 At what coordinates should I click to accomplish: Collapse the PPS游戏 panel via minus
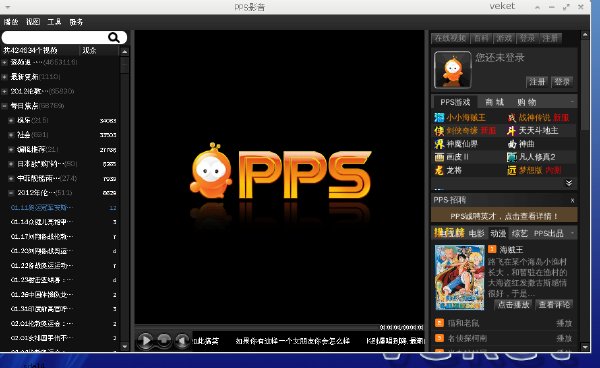point(572,102)
